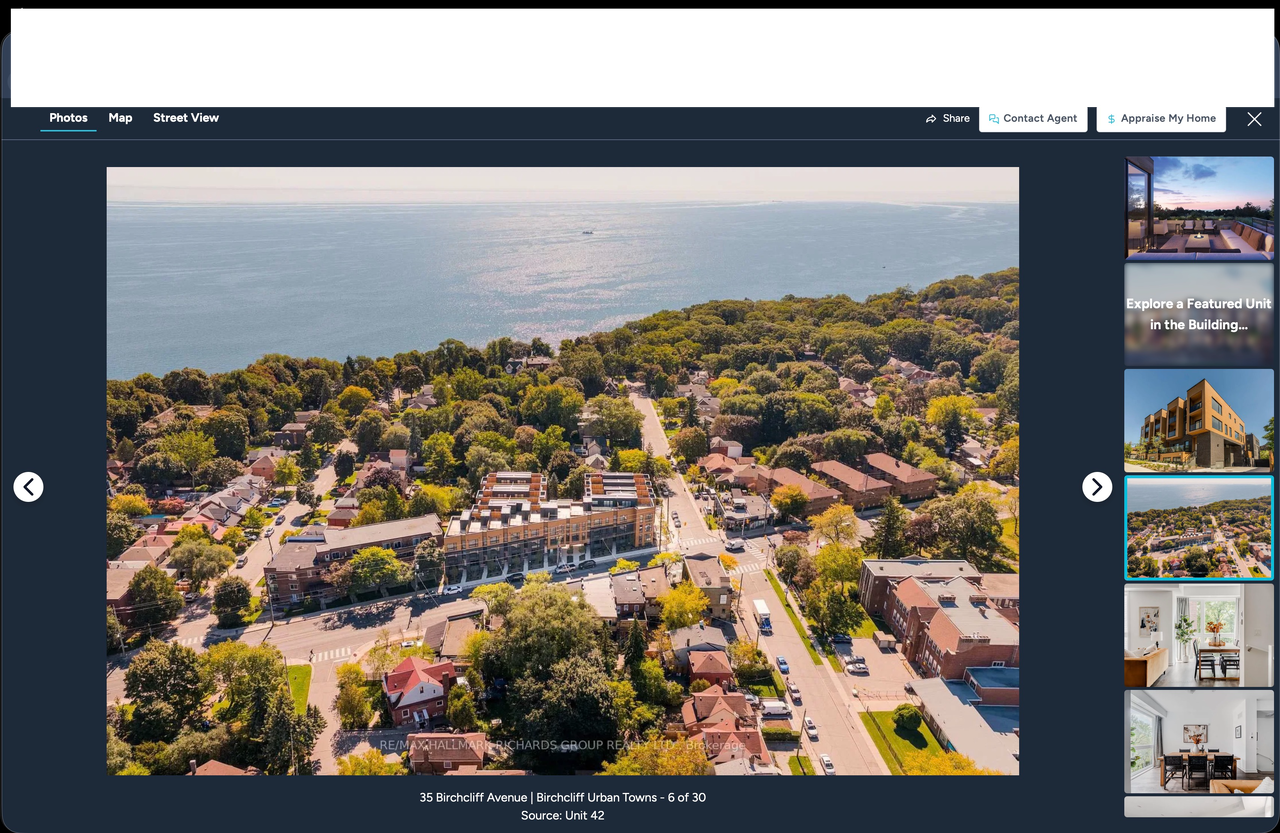Click the dollar sign icon in Appraise My Home
This screenshot has width=1280, height=833.
coord(1111,118)
